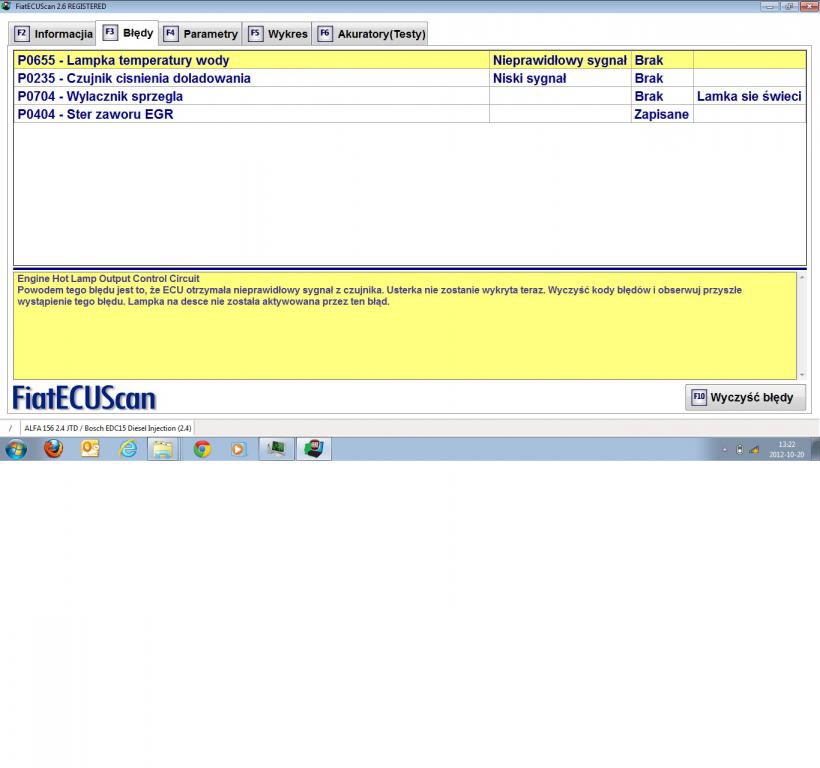Launch Firefox from the taskbar
The image size is (820, 768).
[x=53, y=449]
